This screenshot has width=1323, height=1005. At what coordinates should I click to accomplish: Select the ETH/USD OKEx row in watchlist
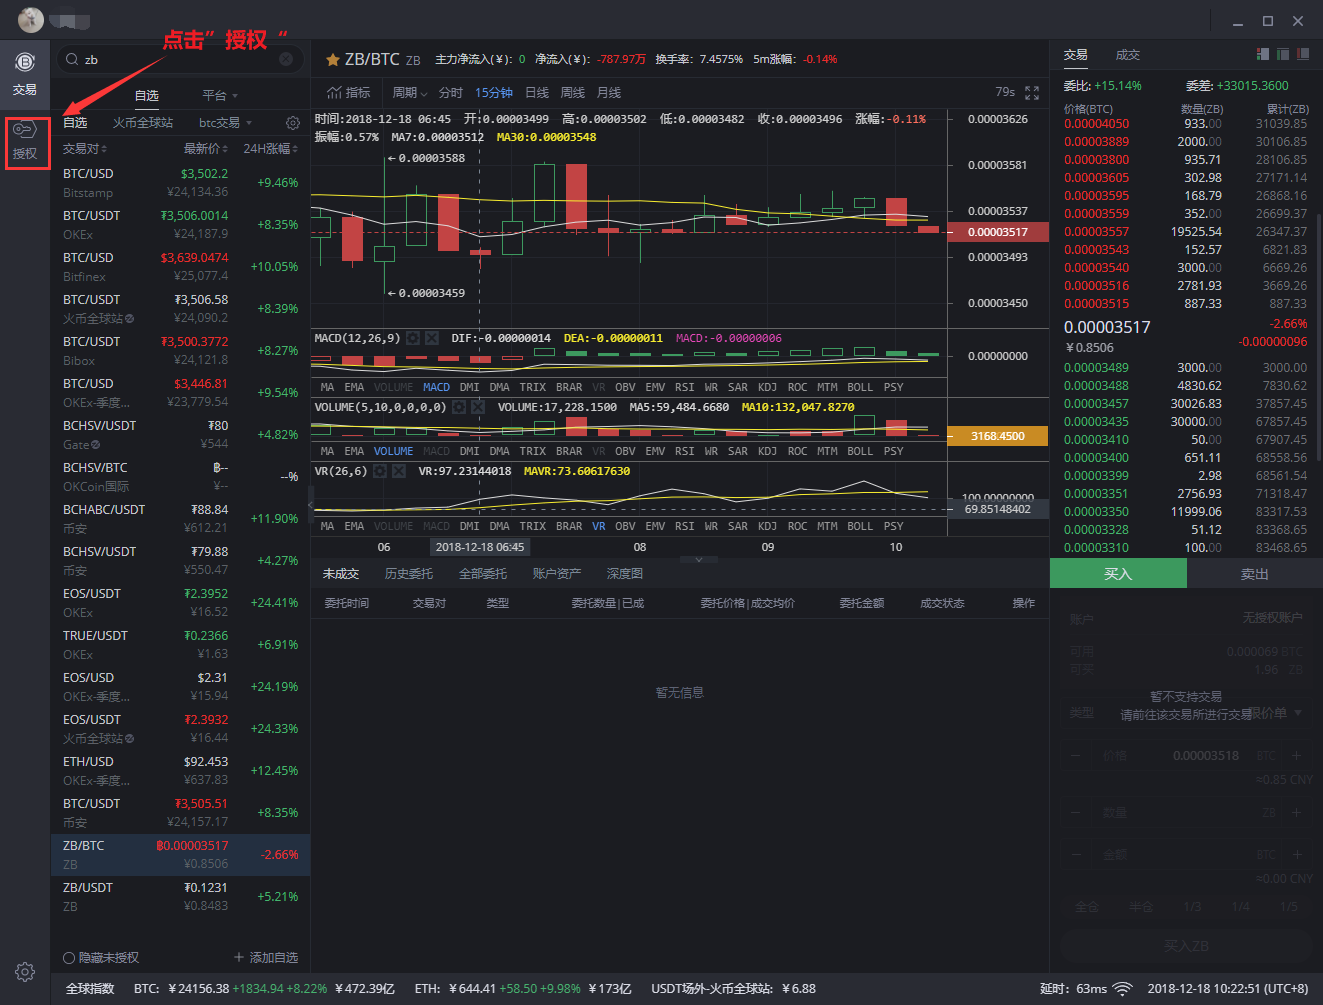[180, 770]
